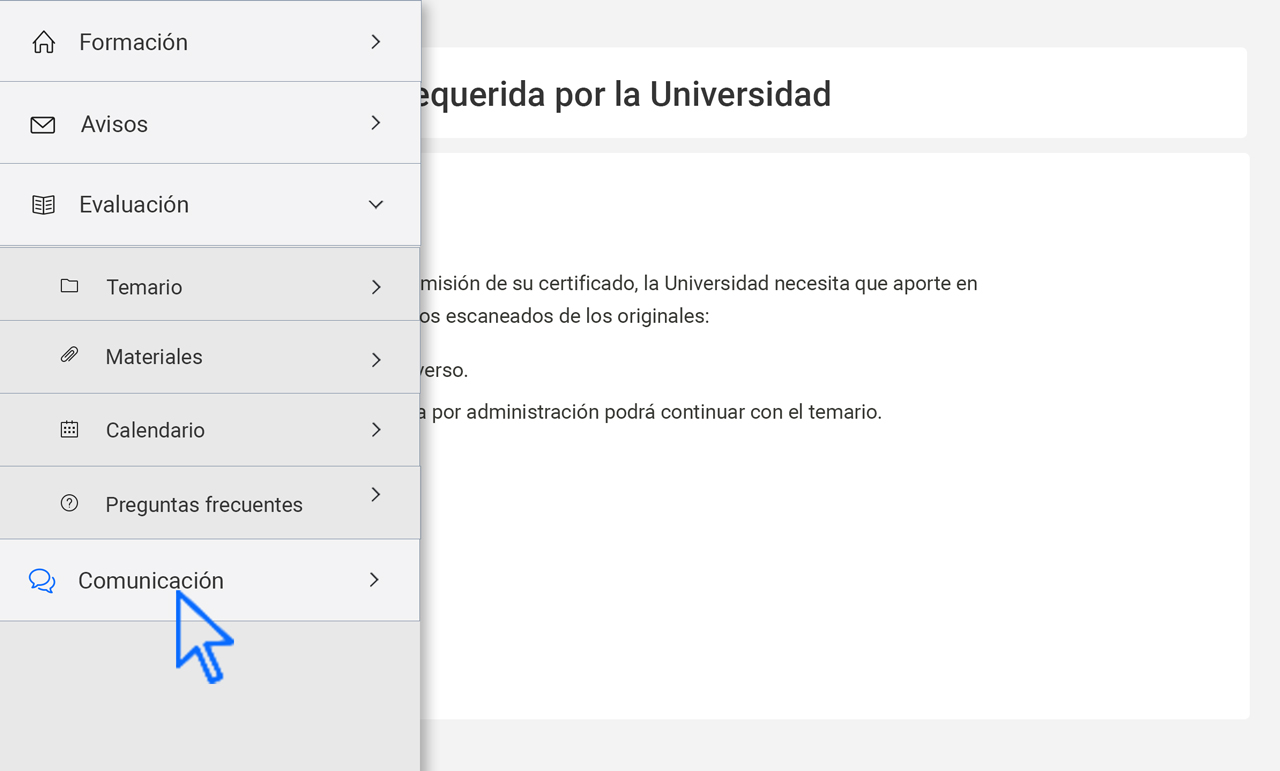Click the open book icon beside Evaluación
This screenshot has width=1280, height=771.
(43, 205)
